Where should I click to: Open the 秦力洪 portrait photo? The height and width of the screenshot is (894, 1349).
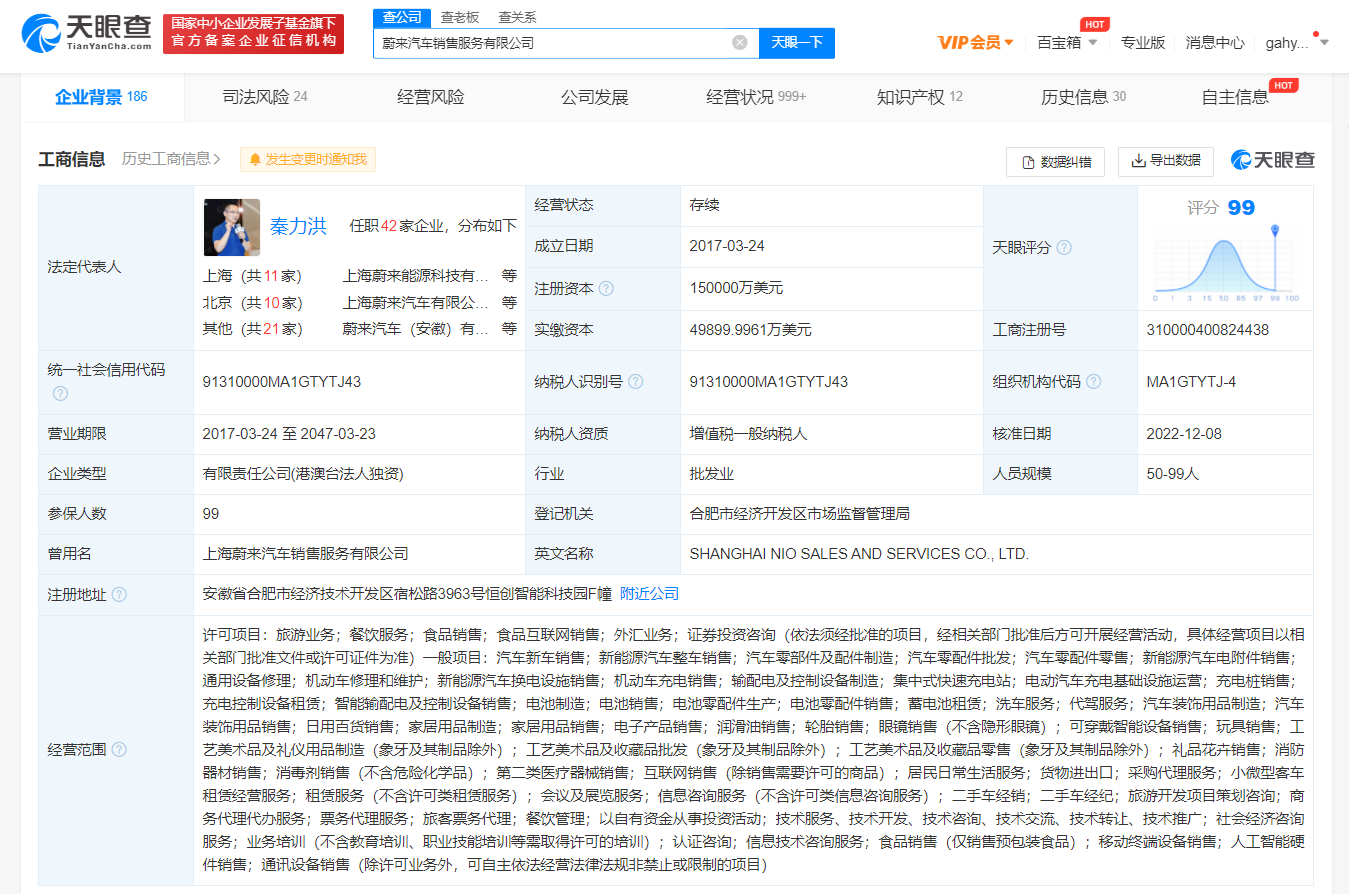coord(232,227)
